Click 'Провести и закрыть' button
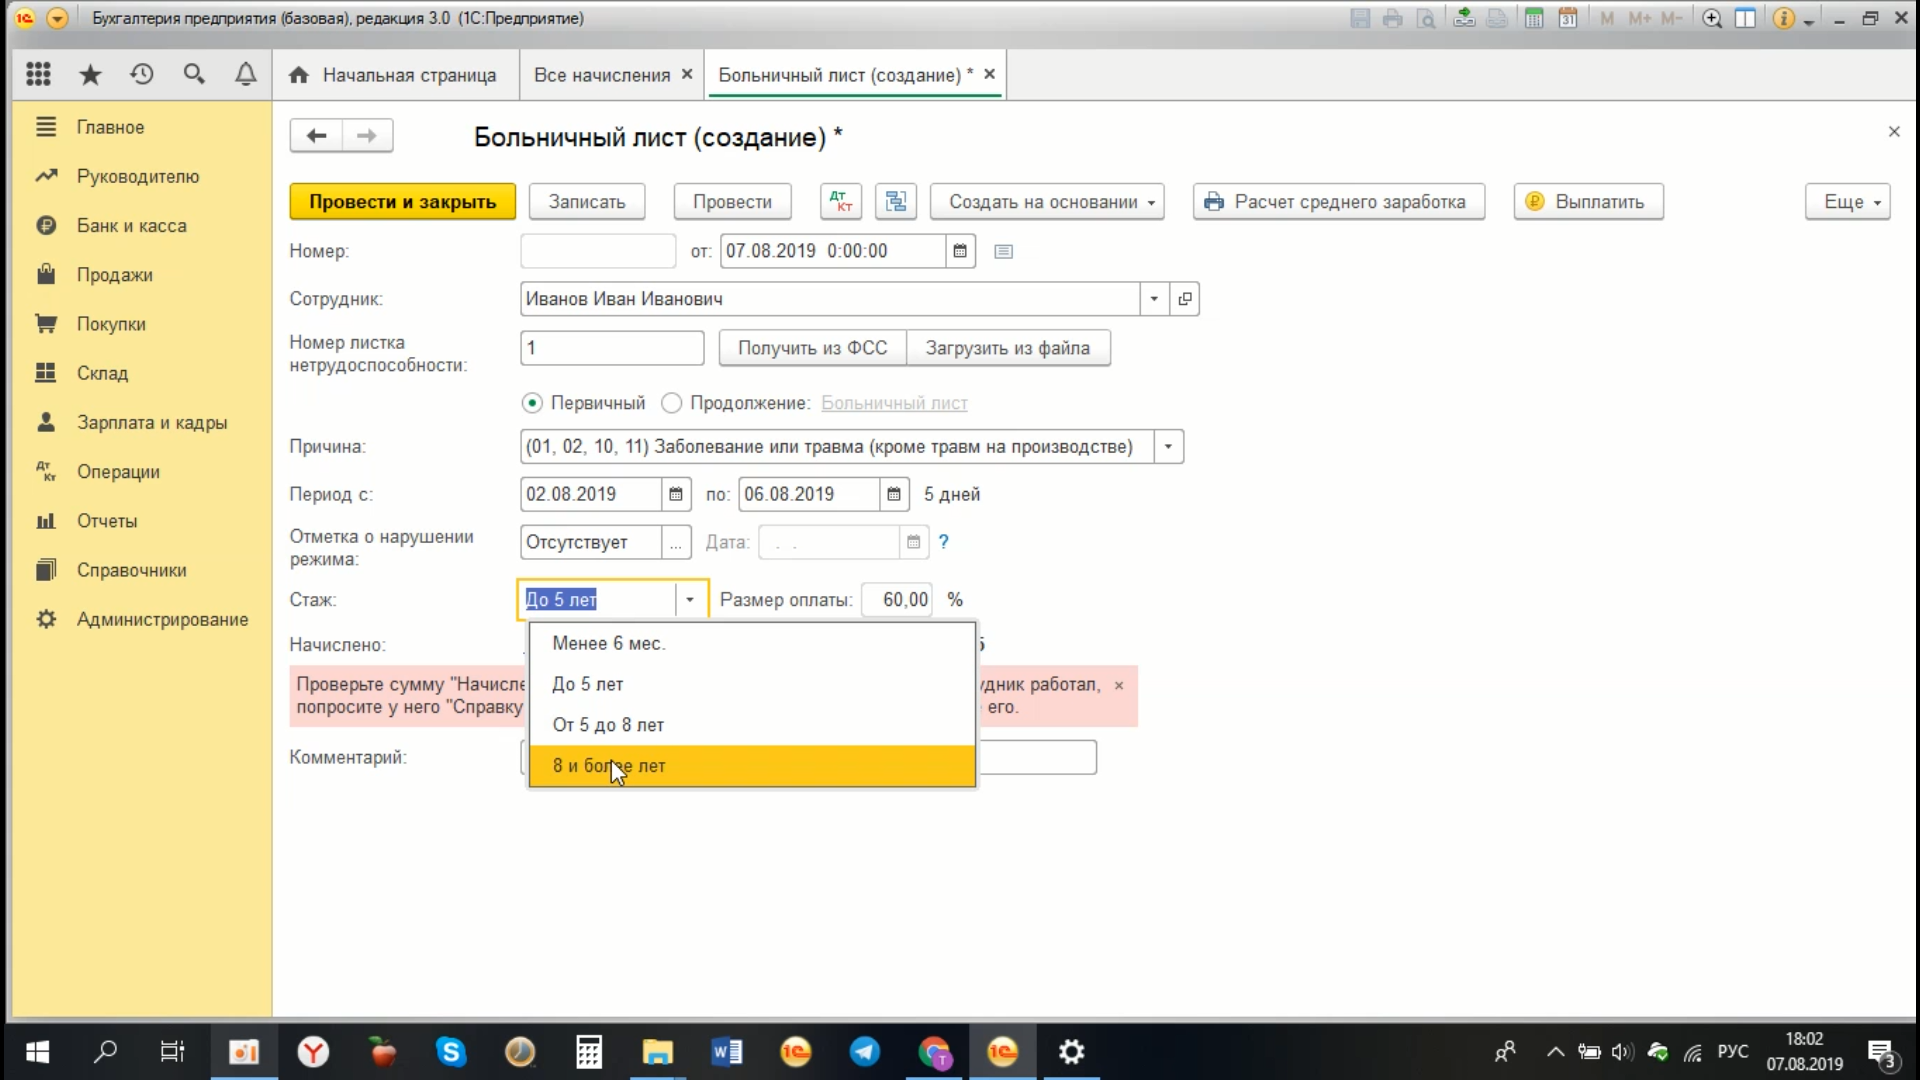1920x1080 pixels. tap(402, 201)
